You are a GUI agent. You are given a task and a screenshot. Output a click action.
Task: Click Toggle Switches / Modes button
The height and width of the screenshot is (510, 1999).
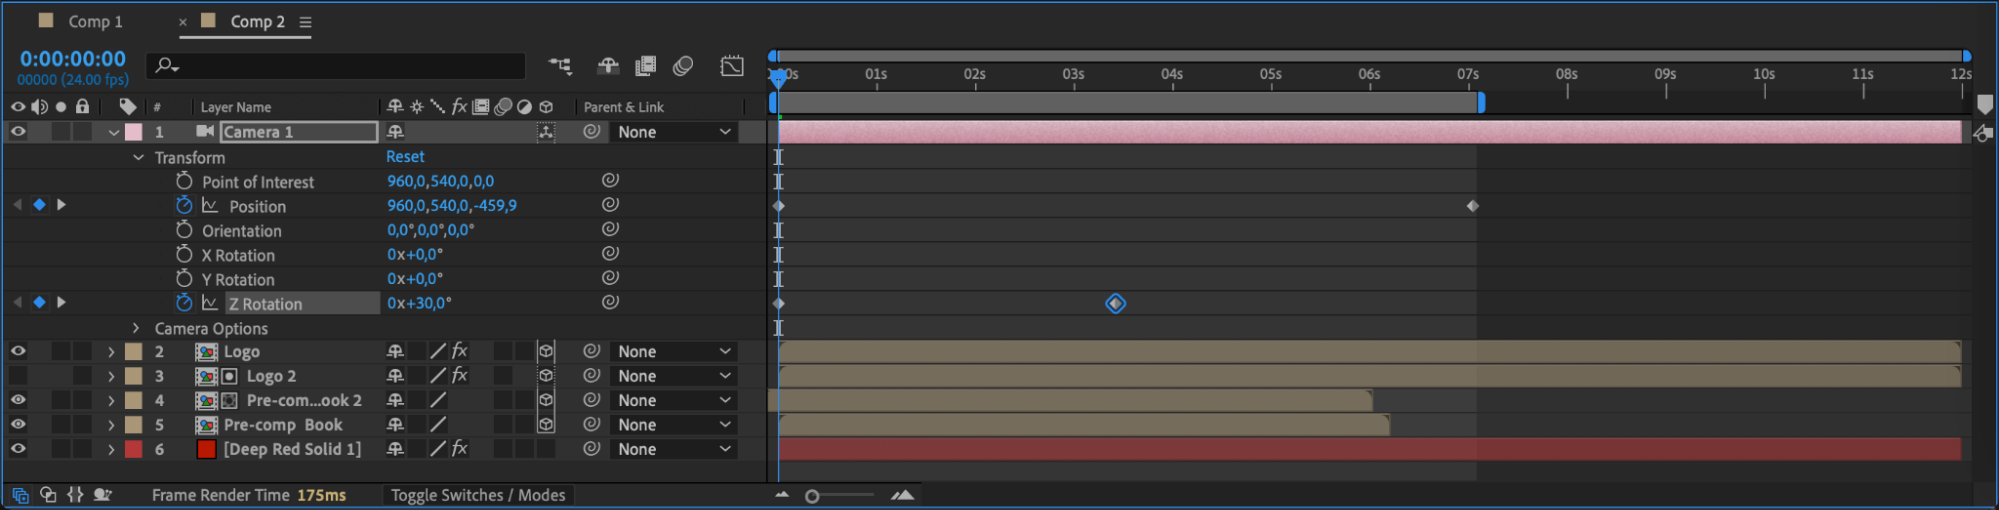click(x=478, y=495)
